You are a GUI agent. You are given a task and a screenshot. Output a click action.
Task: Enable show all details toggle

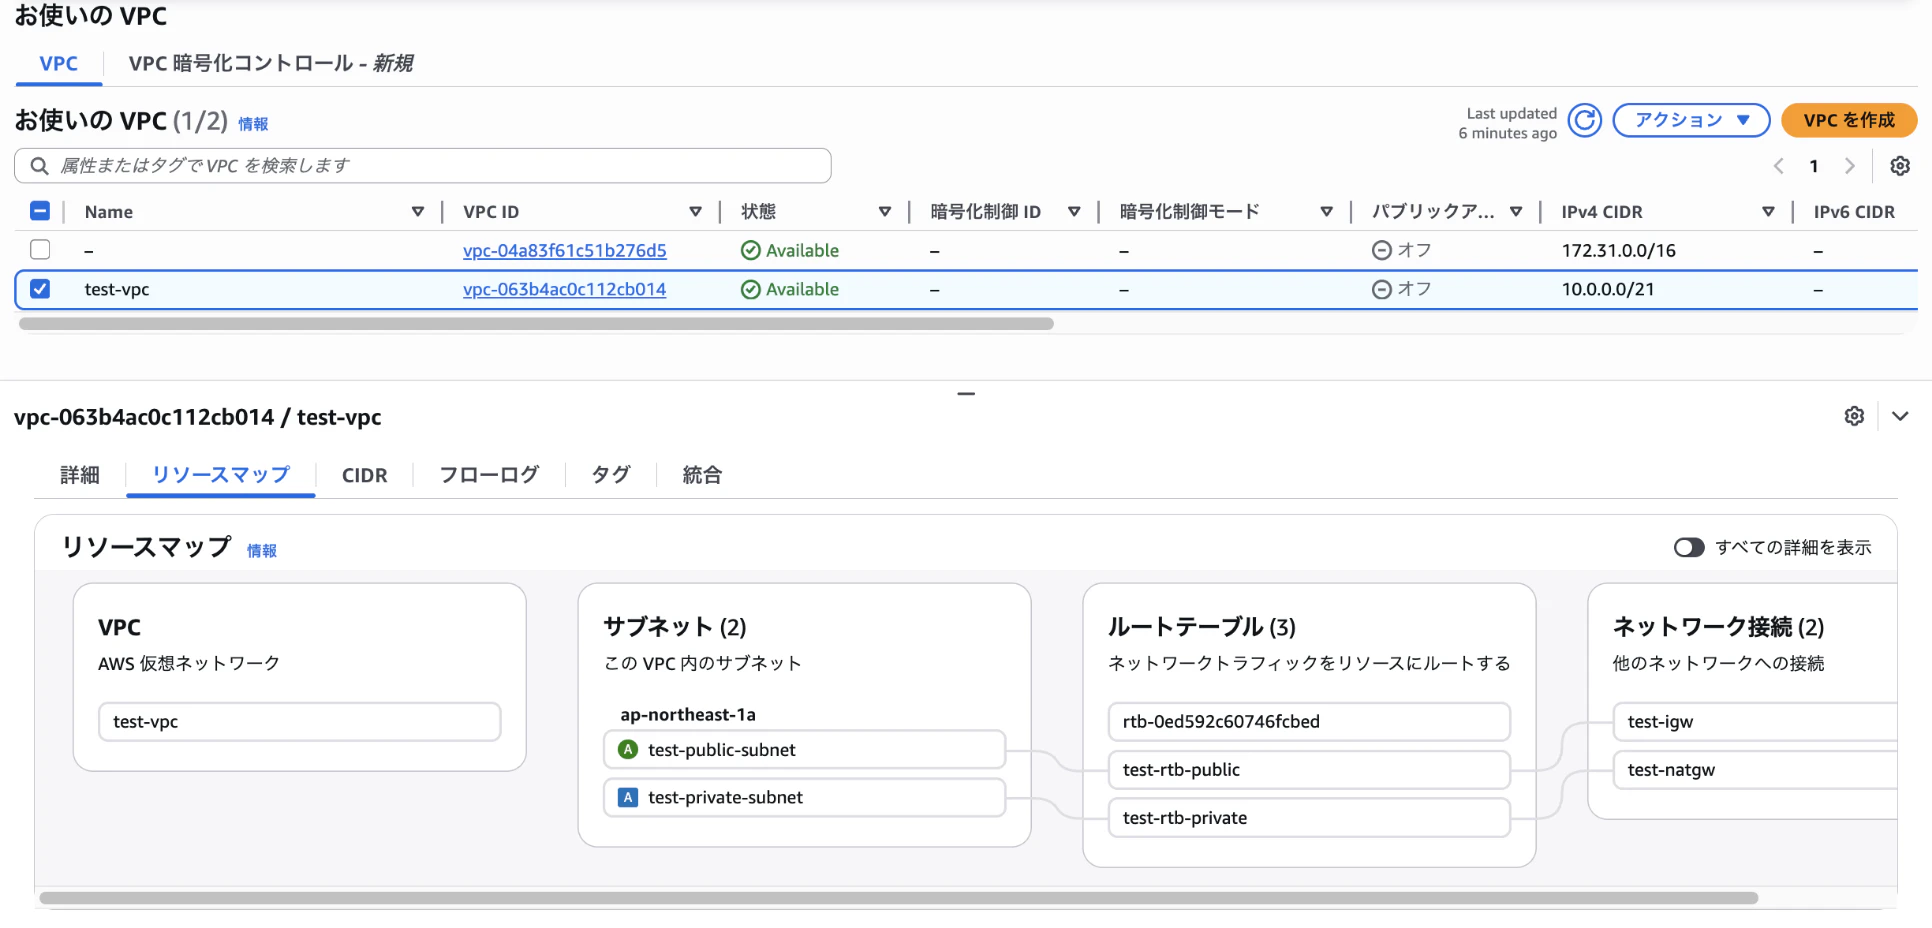1689,547
